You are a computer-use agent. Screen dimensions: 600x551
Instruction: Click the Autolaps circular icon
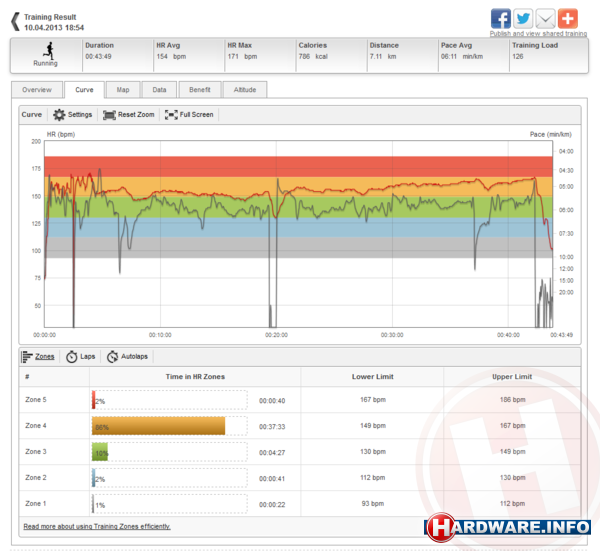click(112, 357)
